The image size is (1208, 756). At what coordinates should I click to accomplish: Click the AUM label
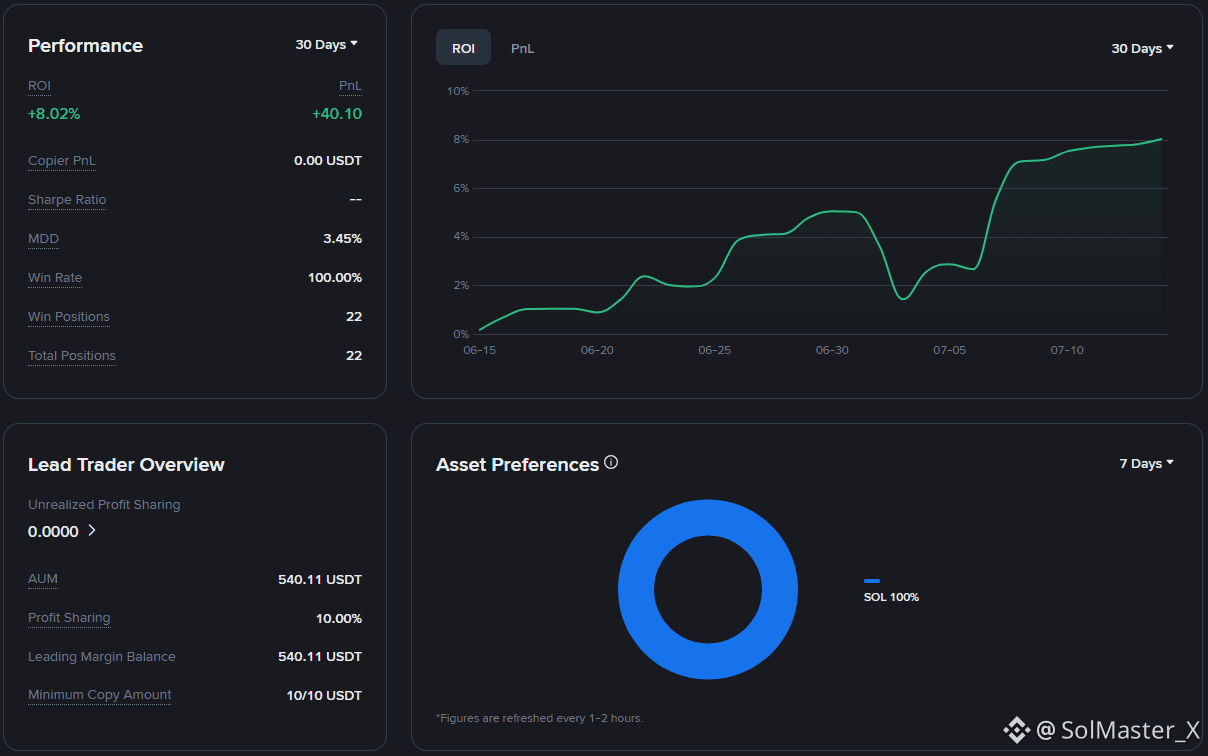click(x=43, y=579)
